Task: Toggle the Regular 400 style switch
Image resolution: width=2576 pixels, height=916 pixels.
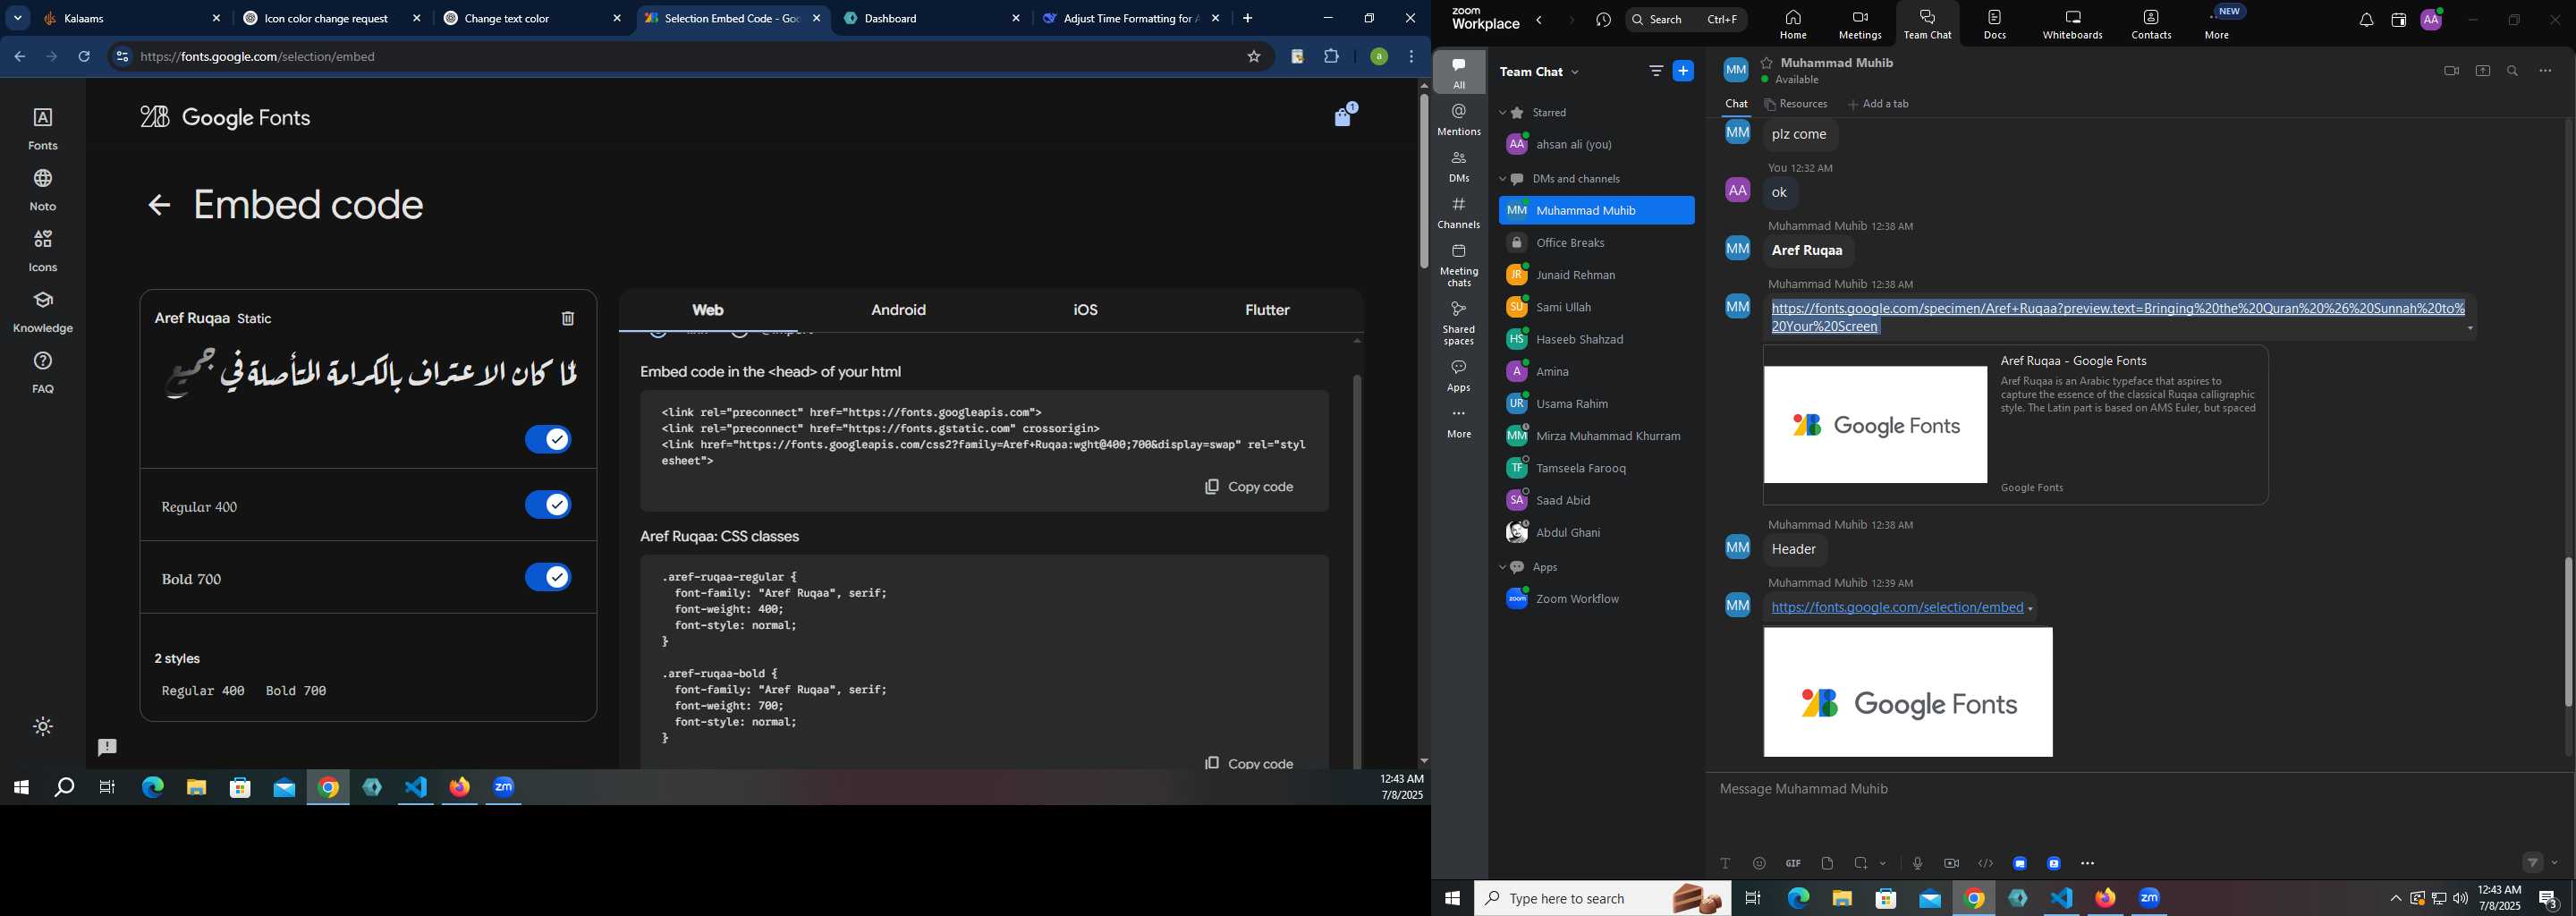Action: tap(548, 505)
